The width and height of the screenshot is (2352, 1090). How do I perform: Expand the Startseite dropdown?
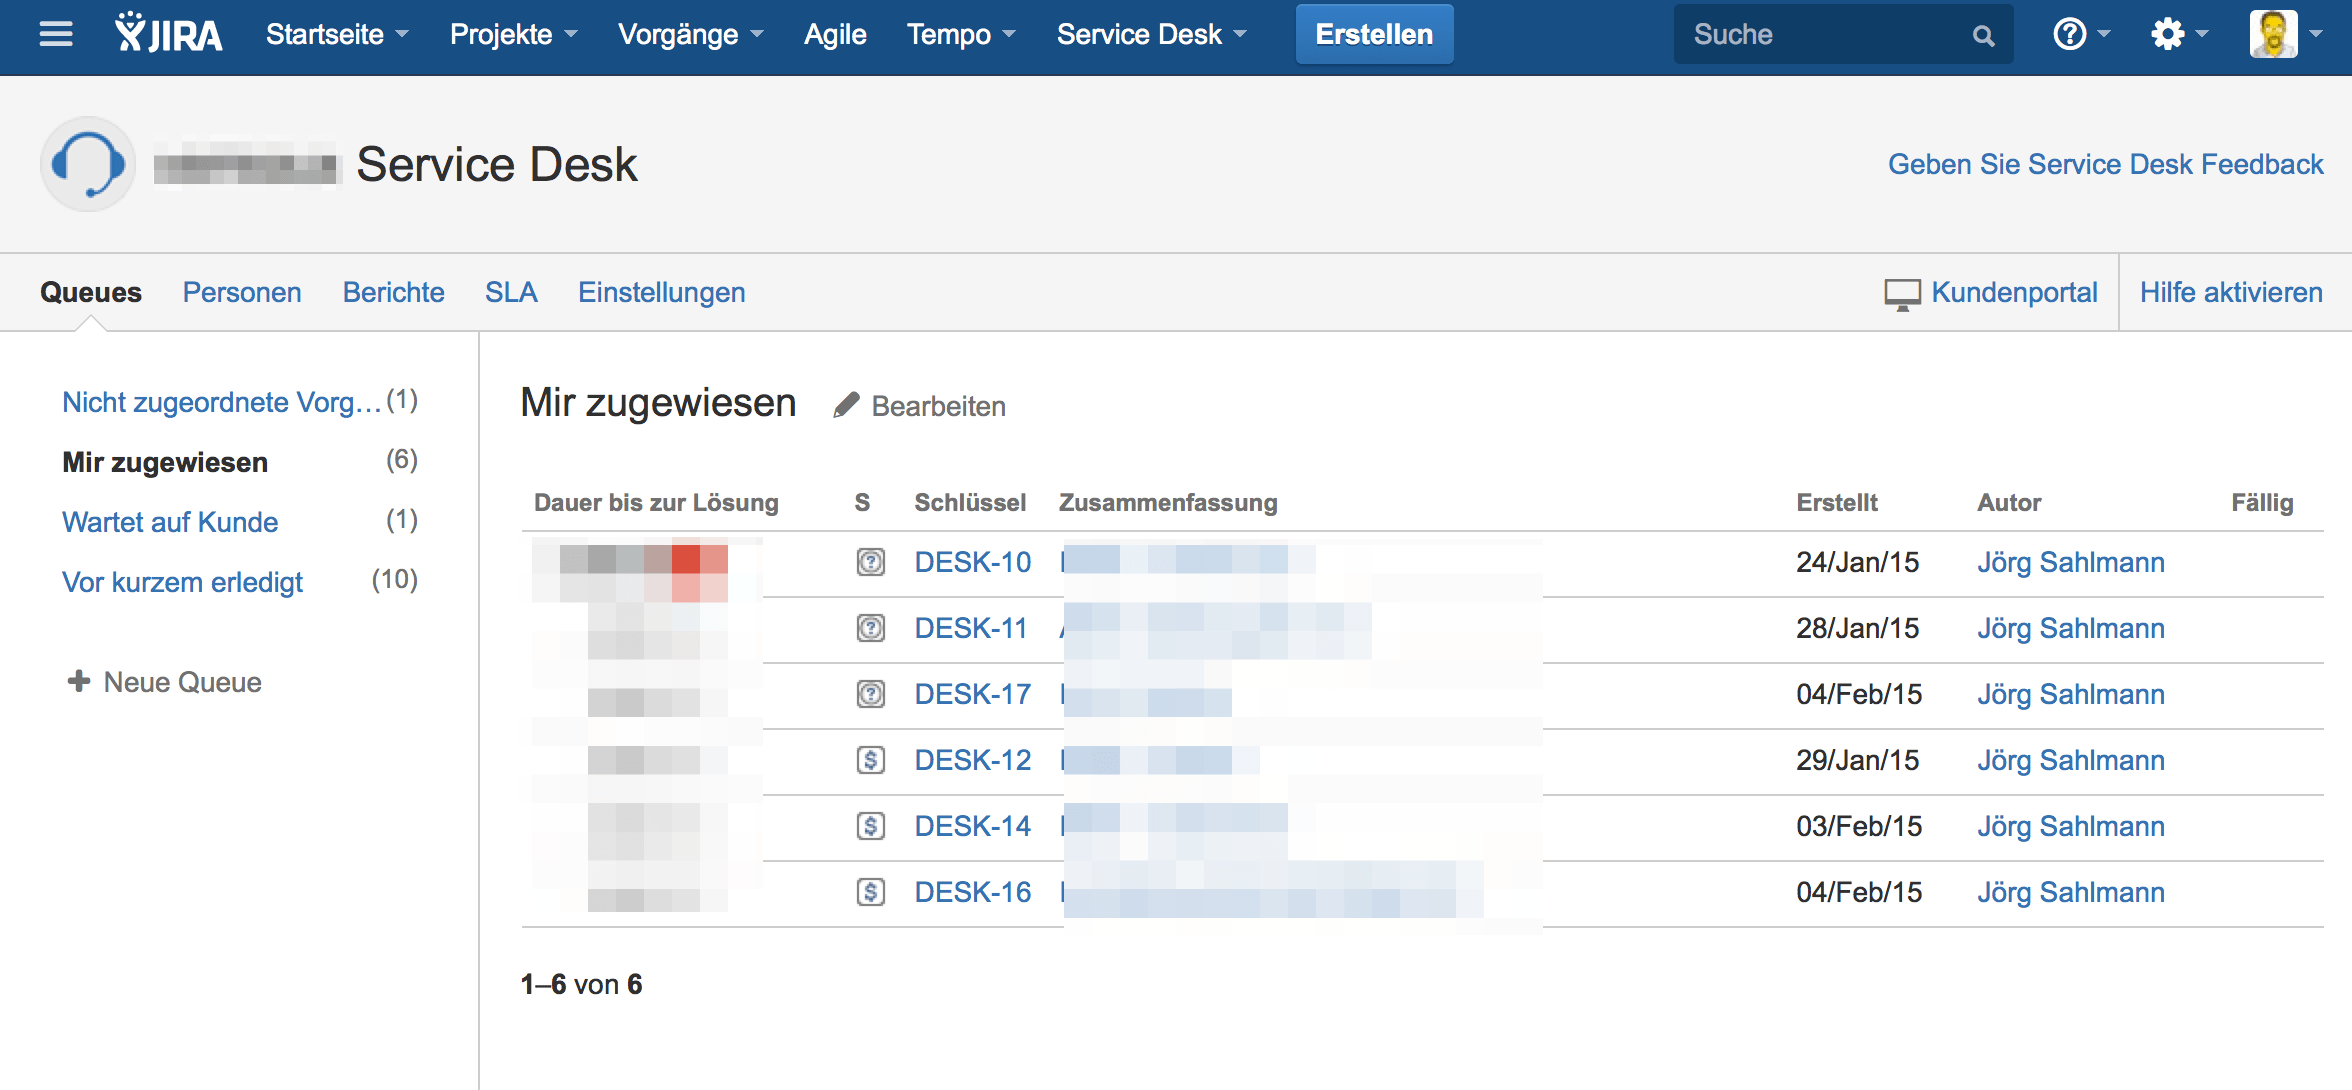click(x=337, y=35)
